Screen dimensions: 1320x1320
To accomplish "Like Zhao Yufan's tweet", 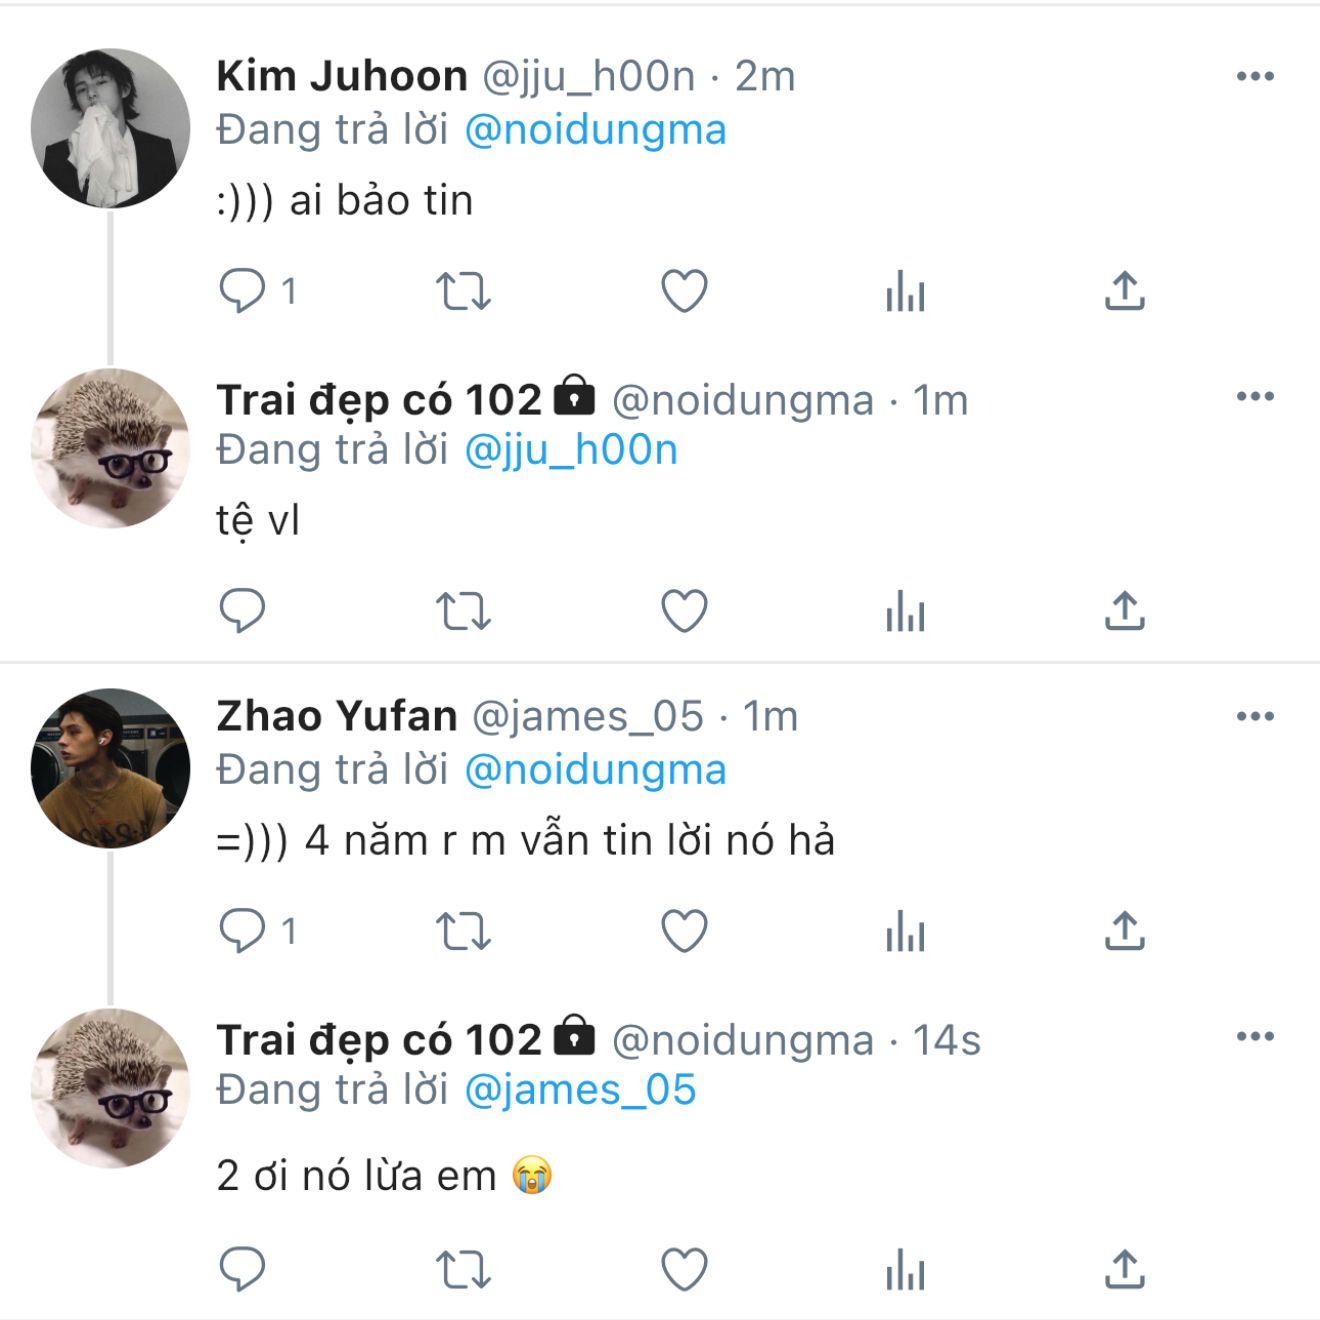I will (x=684, y=931).
